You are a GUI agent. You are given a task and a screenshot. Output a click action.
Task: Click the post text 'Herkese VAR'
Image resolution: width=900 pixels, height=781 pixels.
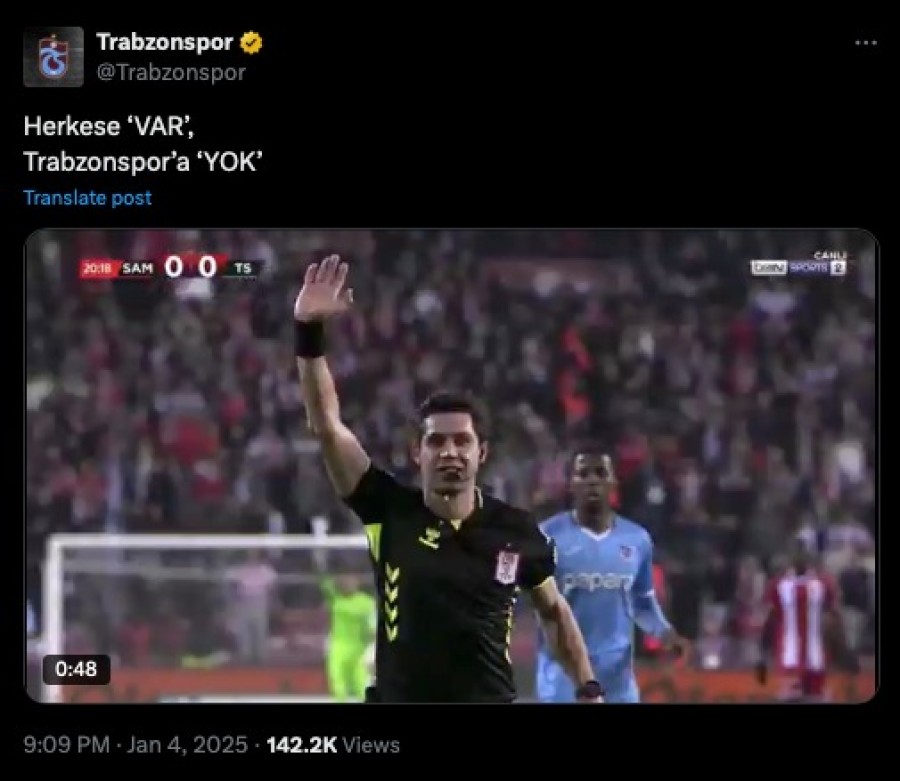tap(109, 126)
